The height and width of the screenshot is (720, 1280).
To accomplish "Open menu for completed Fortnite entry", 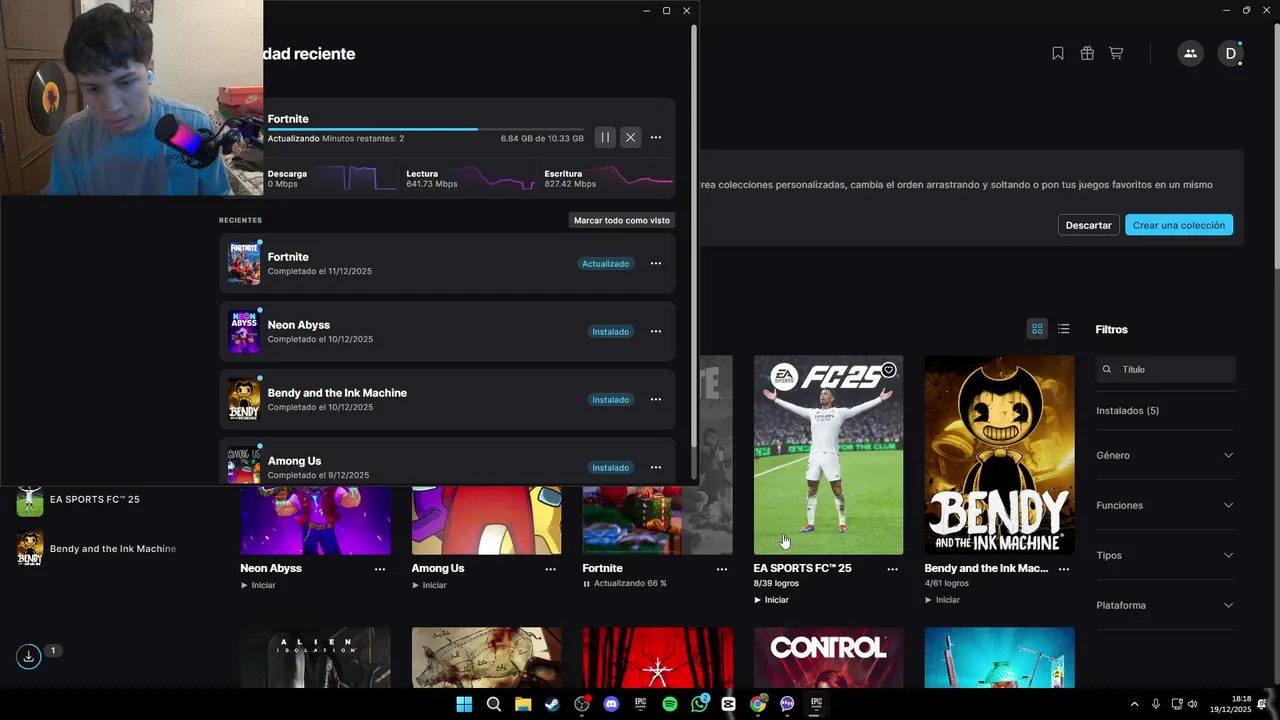I will [656, 264].
